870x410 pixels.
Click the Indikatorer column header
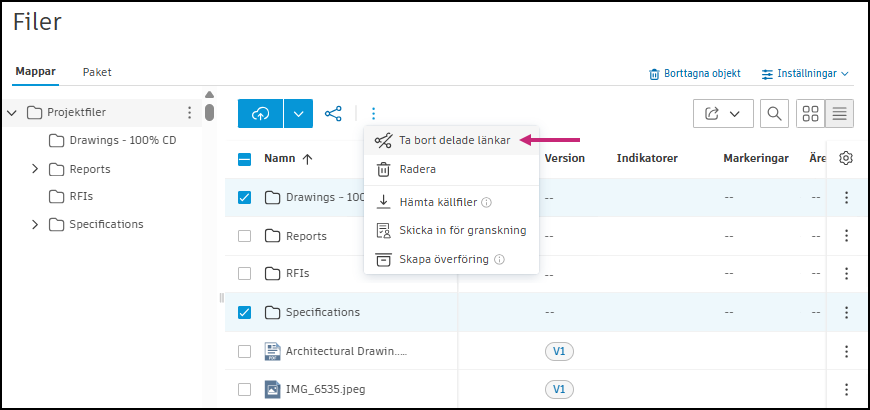648,158
